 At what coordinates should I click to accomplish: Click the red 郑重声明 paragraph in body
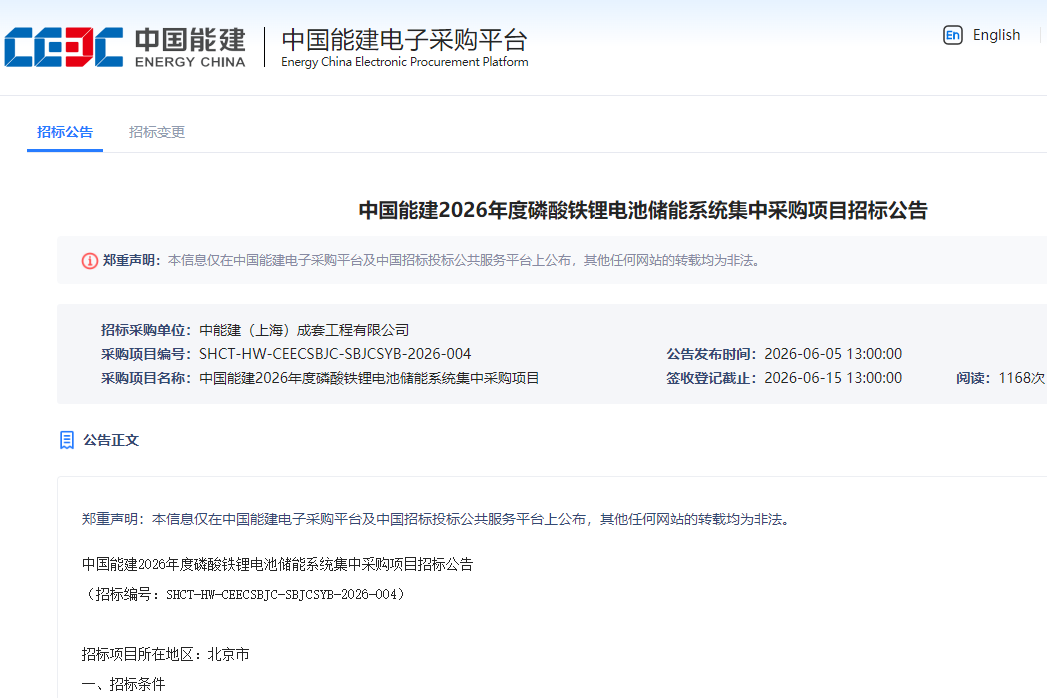coord(435,519)
